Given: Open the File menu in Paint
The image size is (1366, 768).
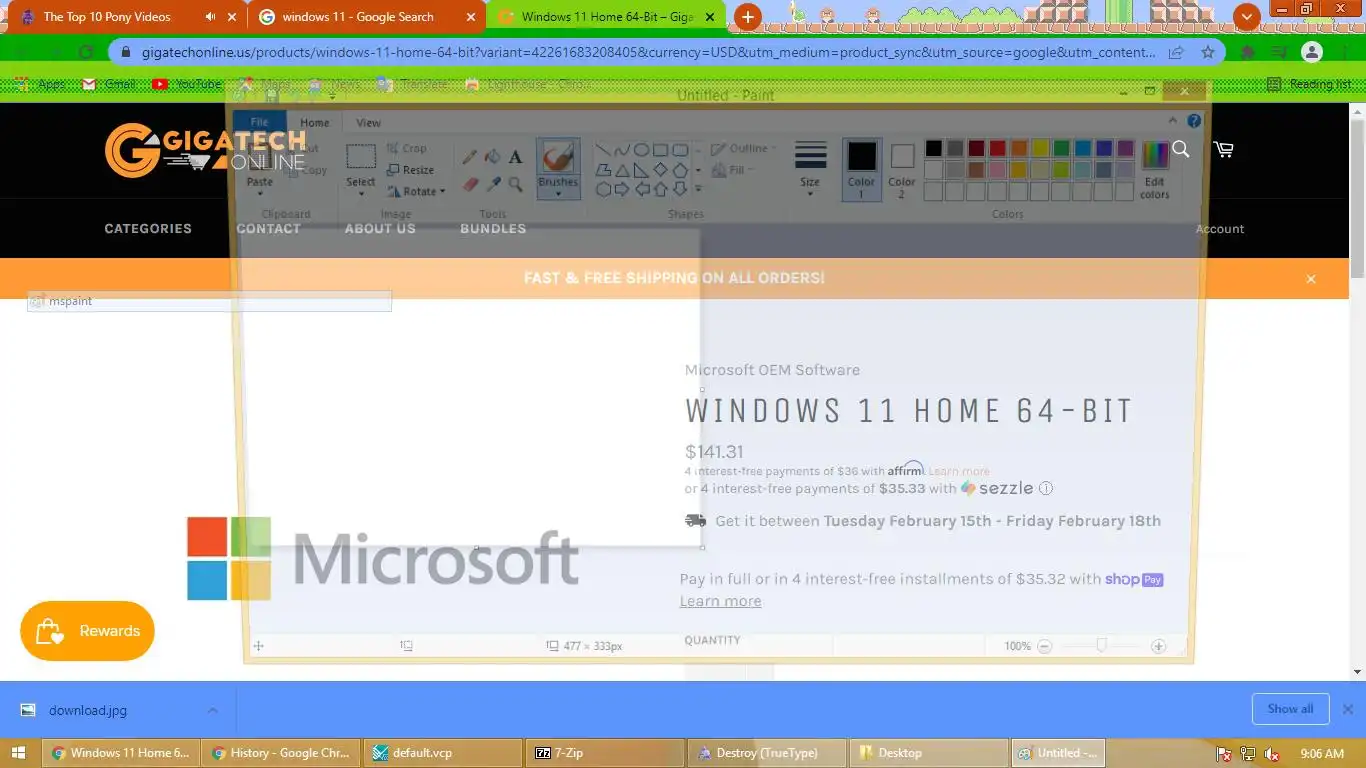Looking at the screenshot, I should click(259, 122).
